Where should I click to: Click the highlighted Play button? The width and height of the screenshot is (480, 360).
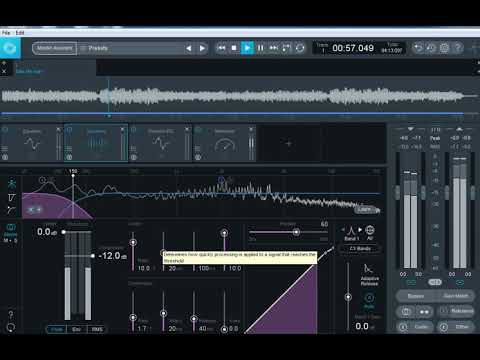pyautogui.click(x=247, y=48)
